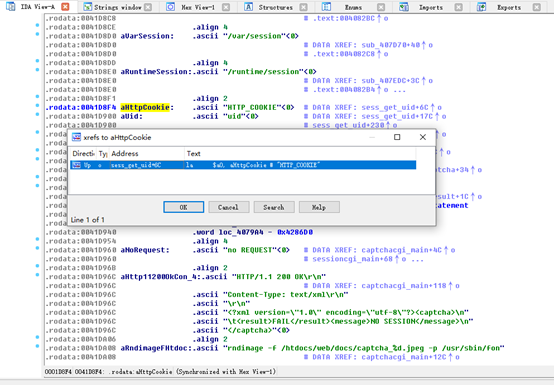Follow xref sub_407D70+40
The height and width of the screenshot is (385, 554).
[x=390, y=45]
